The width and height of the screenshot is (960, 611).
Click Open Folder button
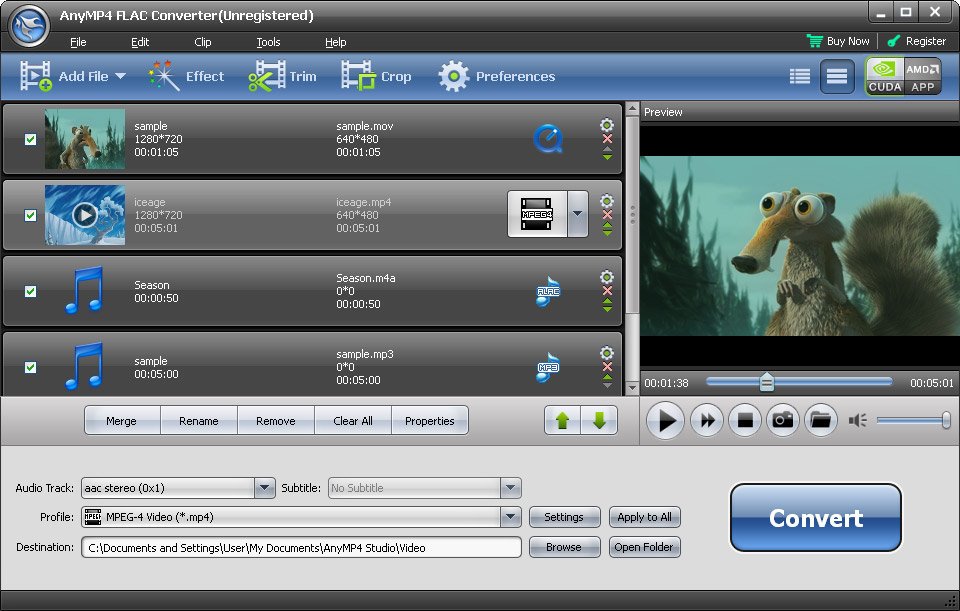pyautogui.click(x=644, y=547)
